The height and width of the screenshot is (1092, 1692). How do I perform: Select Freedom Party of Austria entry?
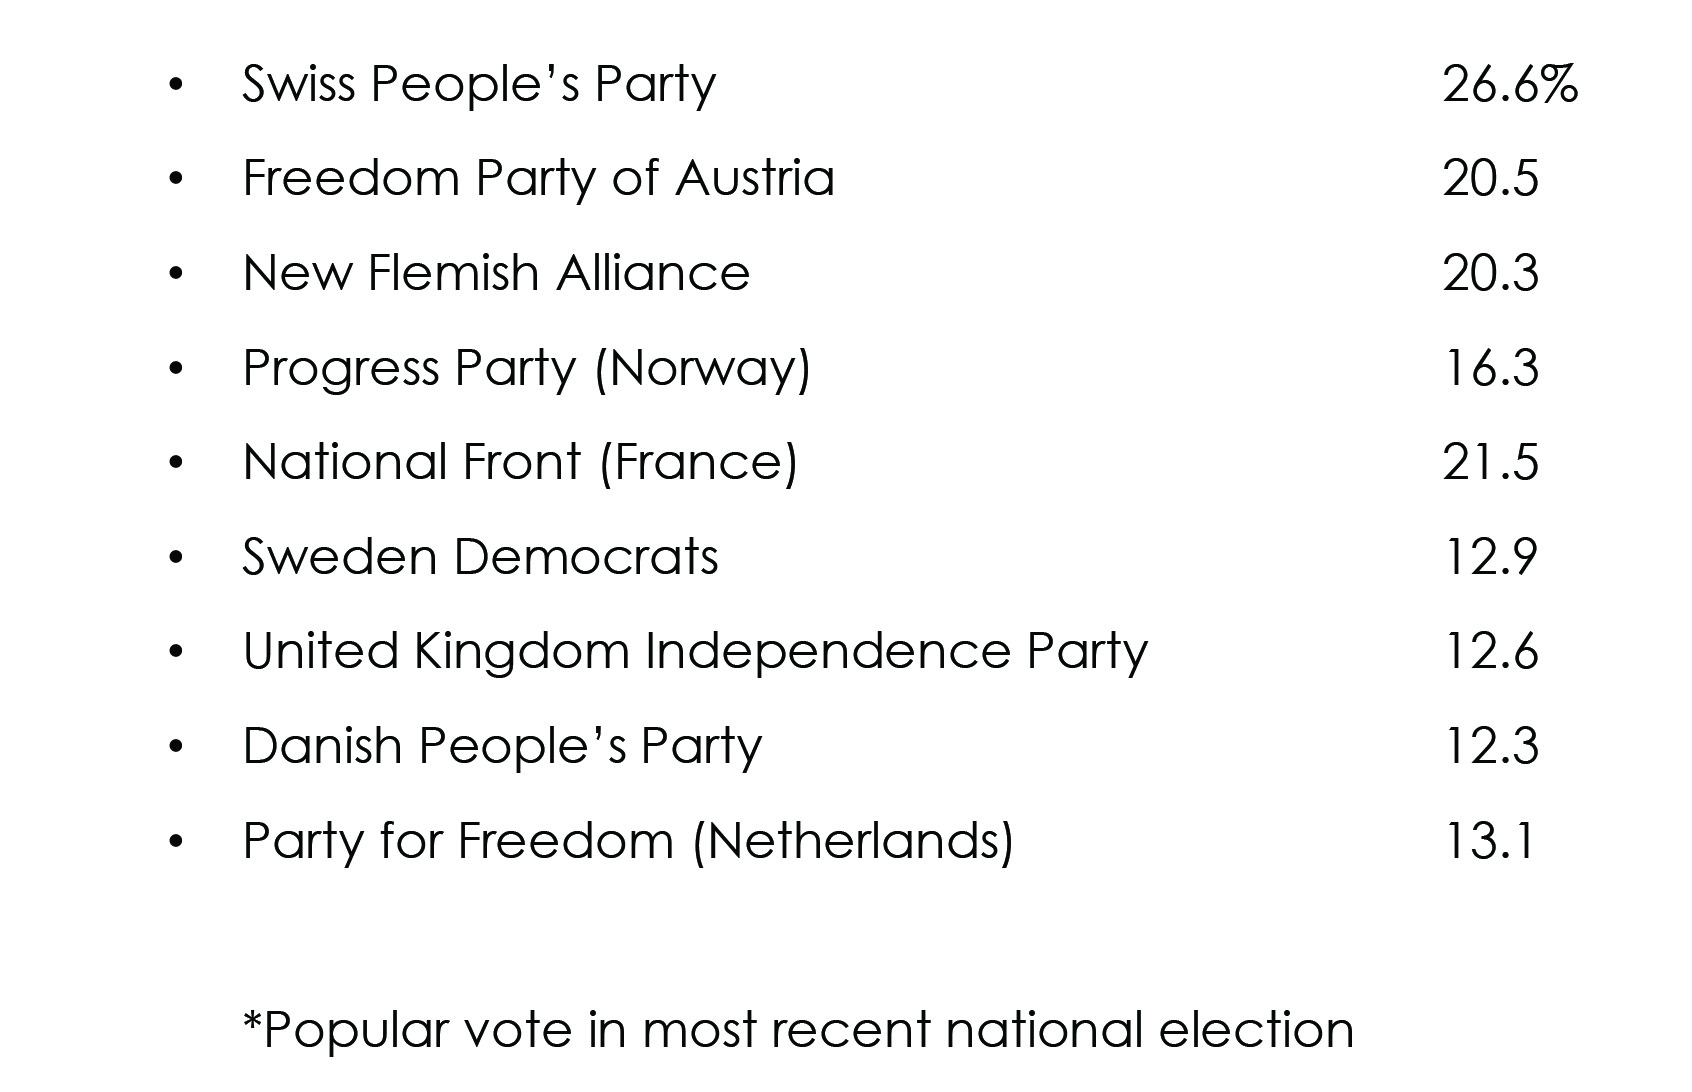[x=538, y=179]
